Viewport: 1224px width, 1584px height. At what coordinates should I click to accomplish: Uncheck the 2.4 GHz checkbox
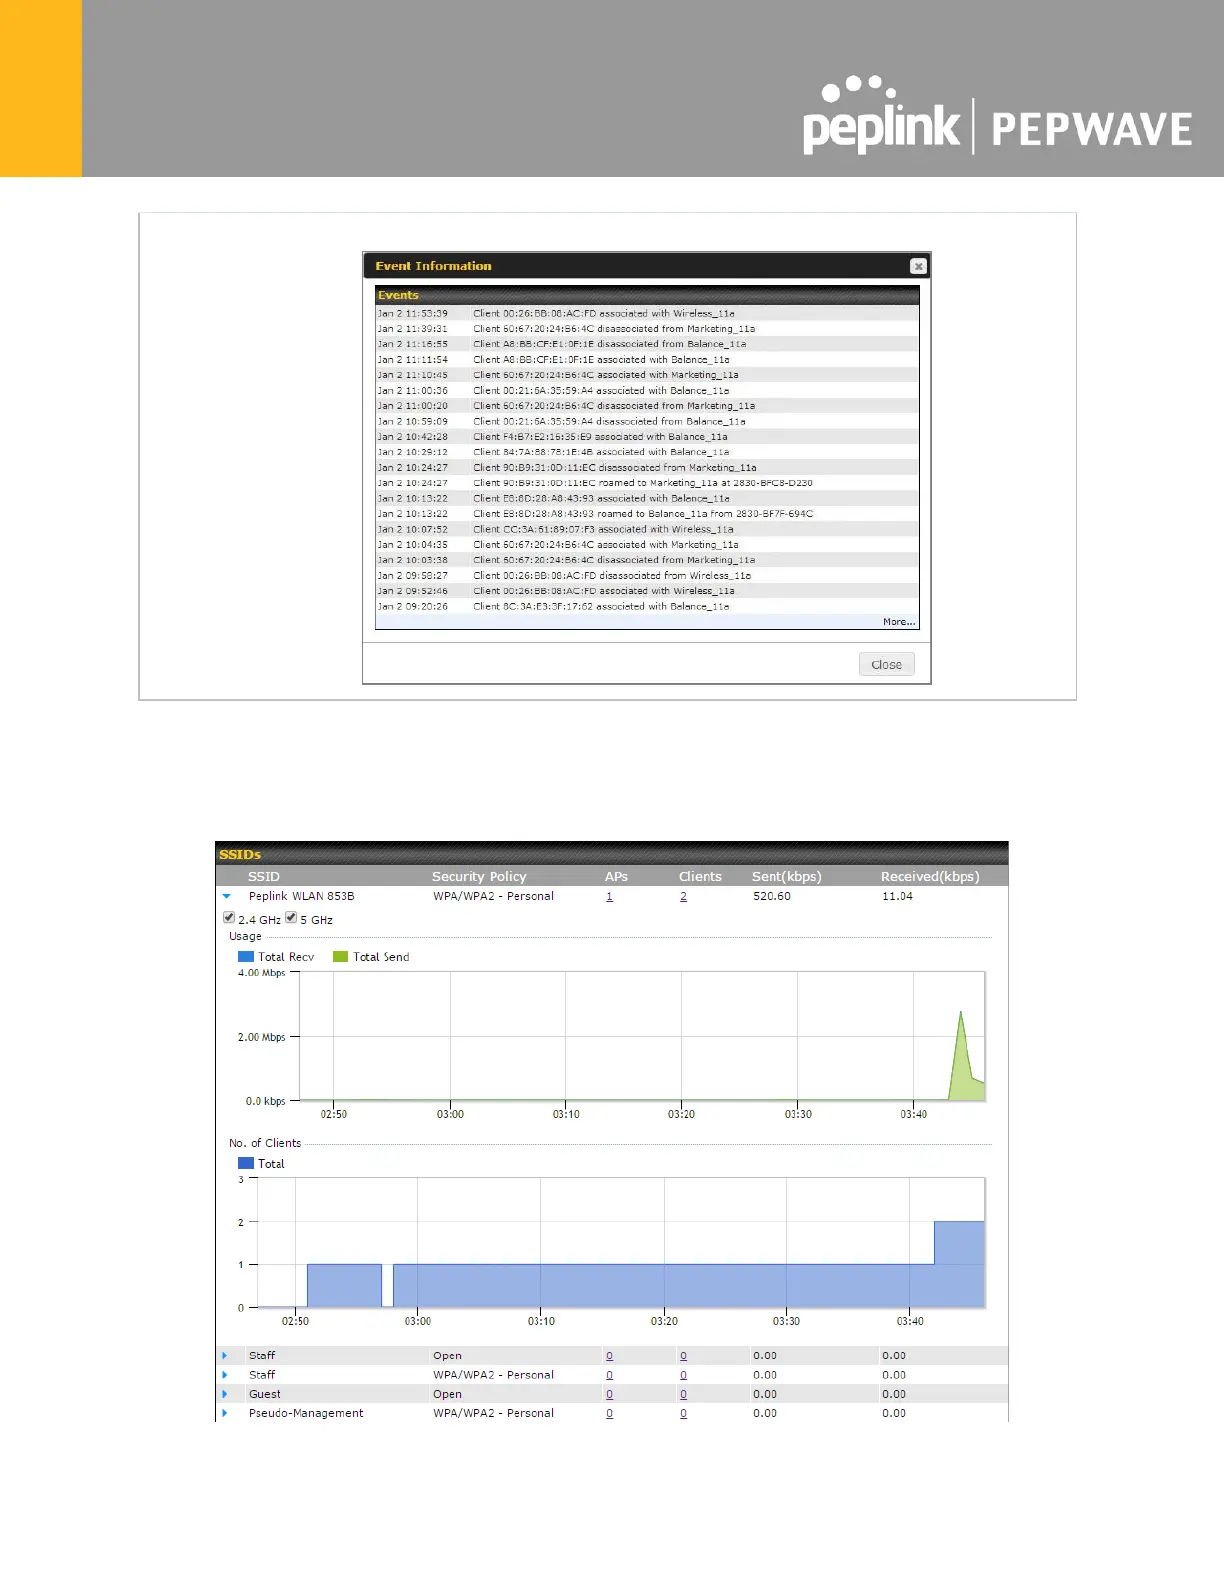click(229, 917)
